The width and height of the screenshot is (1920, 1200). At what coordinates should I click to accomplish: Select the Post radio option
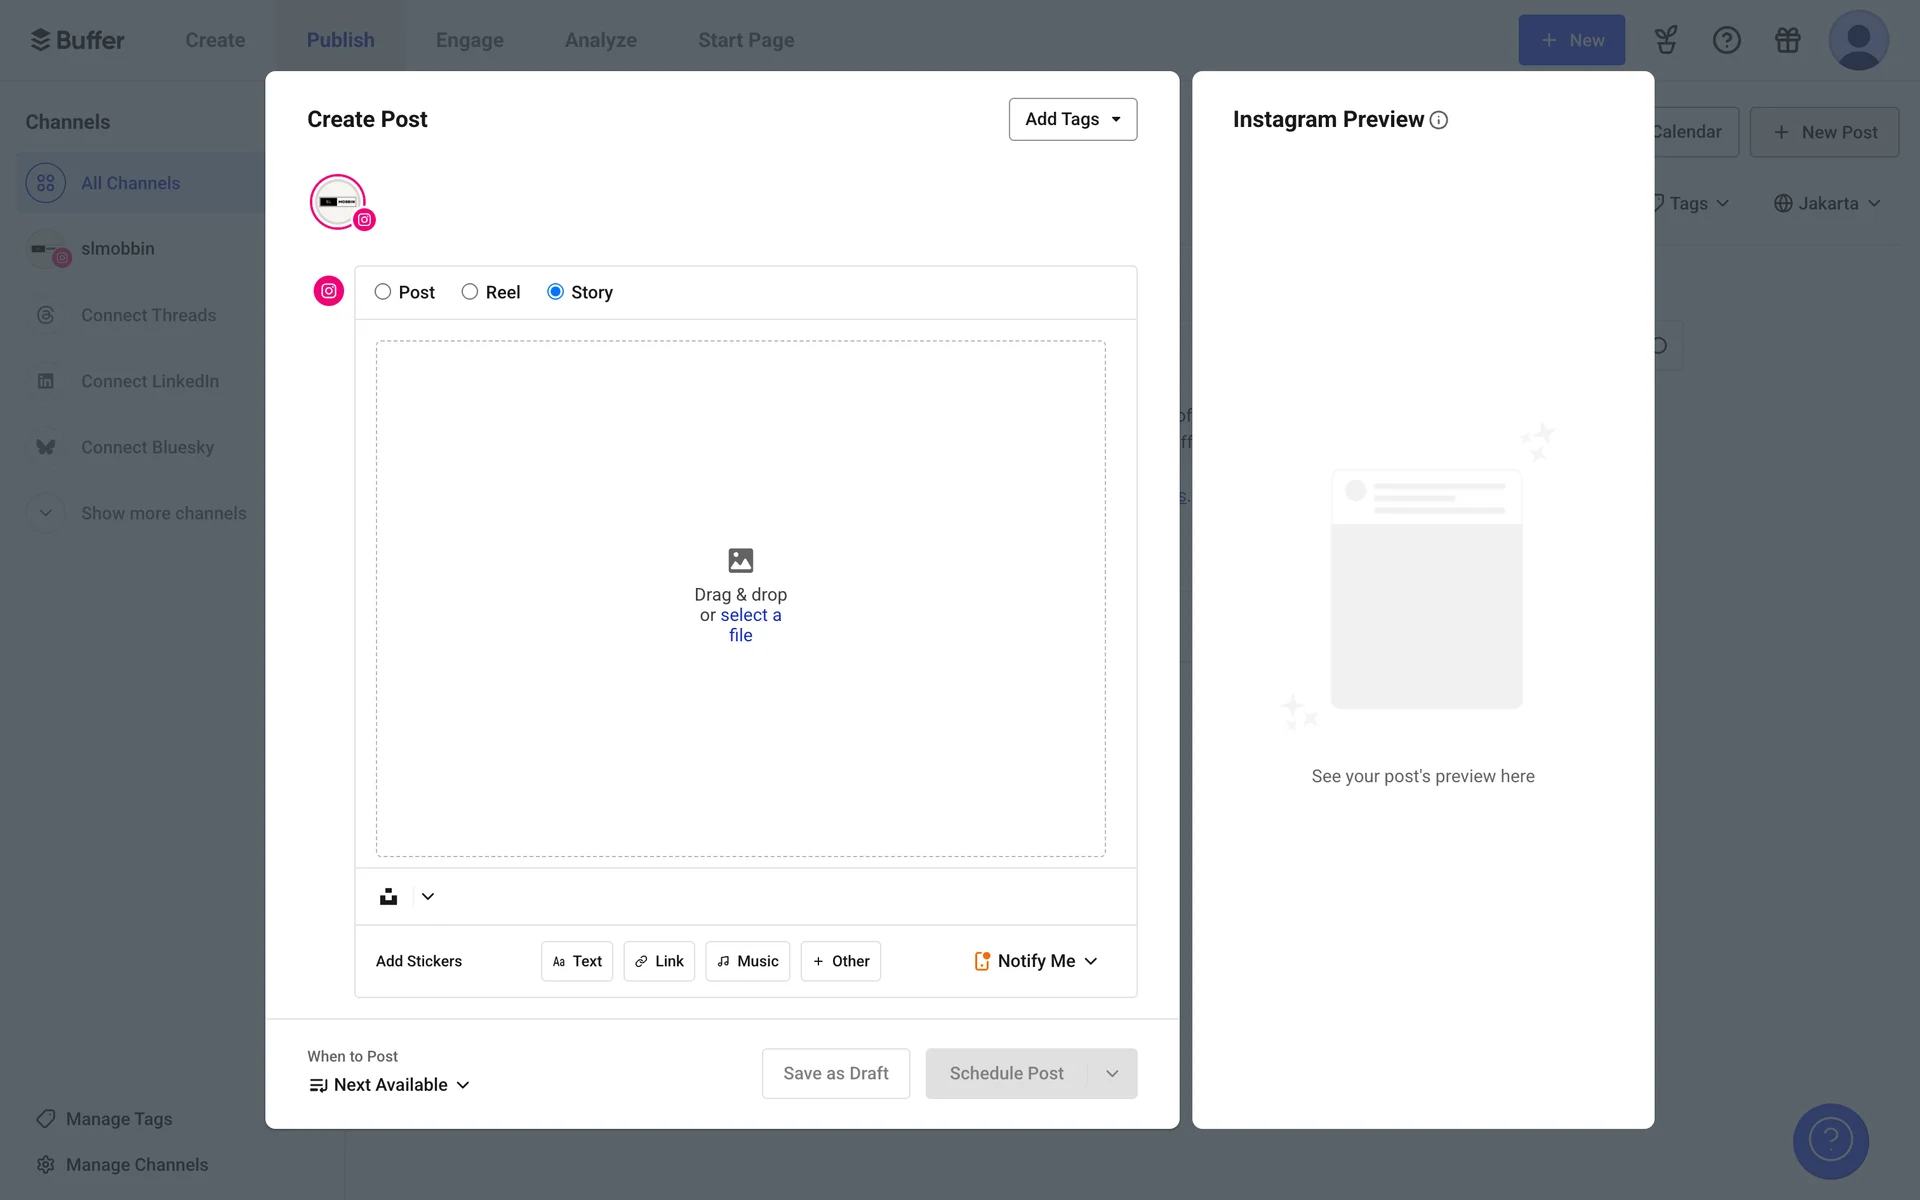383,292
